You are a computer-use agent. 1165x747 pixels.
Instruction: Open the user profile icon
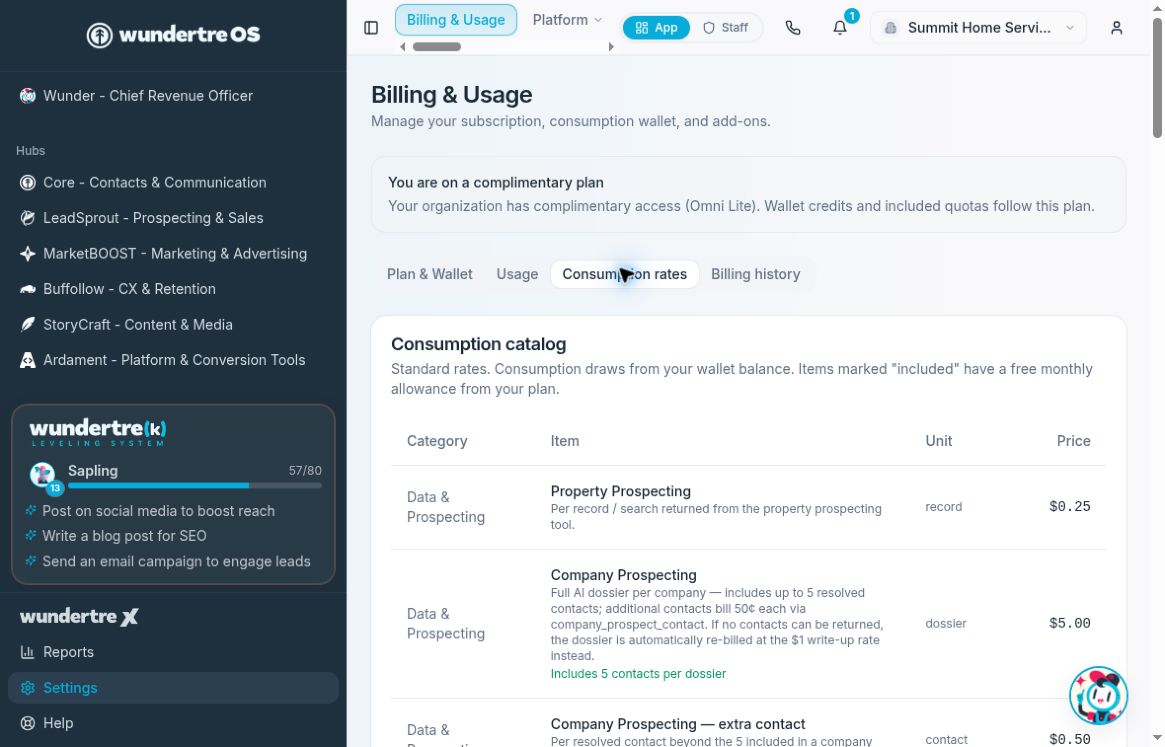(1116, 28)
